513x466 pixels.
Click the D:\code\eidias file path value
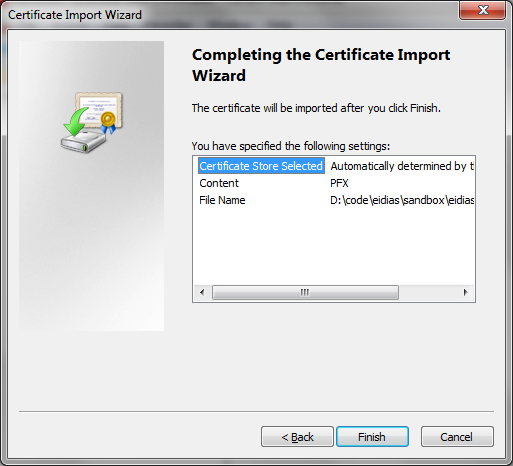pyautogui.click(x=402, y=200)
